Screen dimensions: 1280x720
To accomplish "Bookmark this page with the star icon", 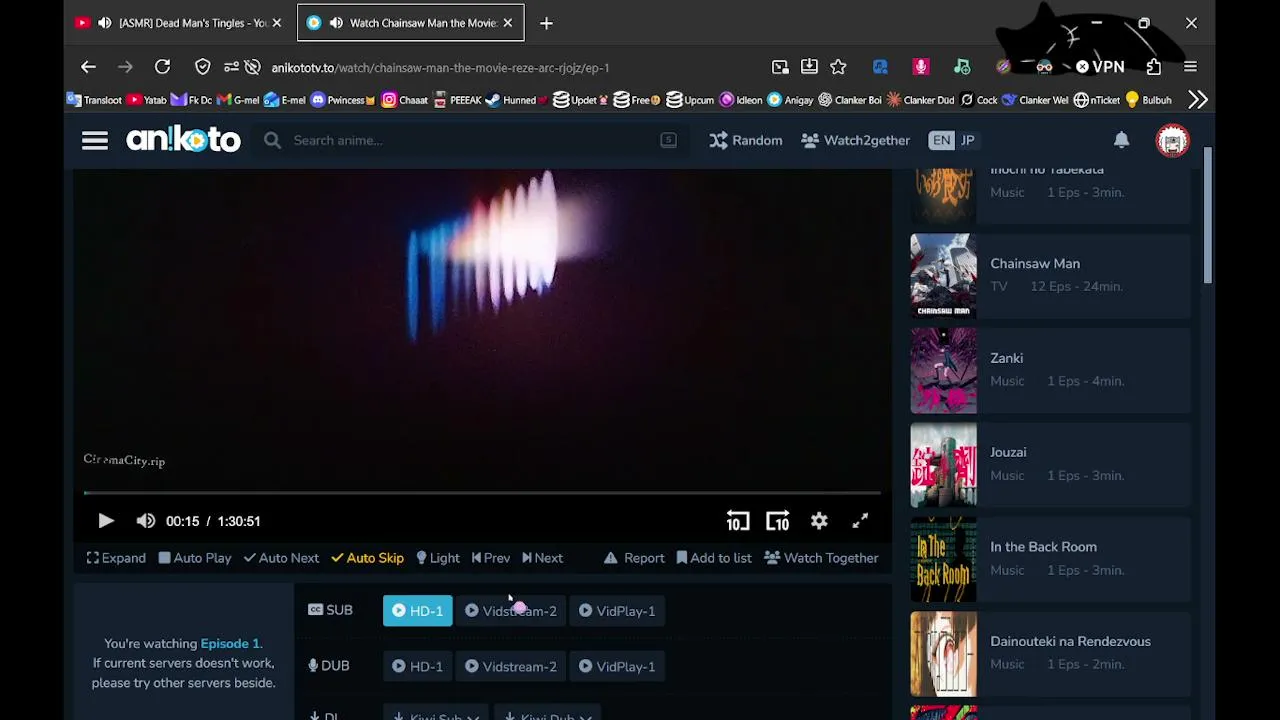I will point(838,67).
